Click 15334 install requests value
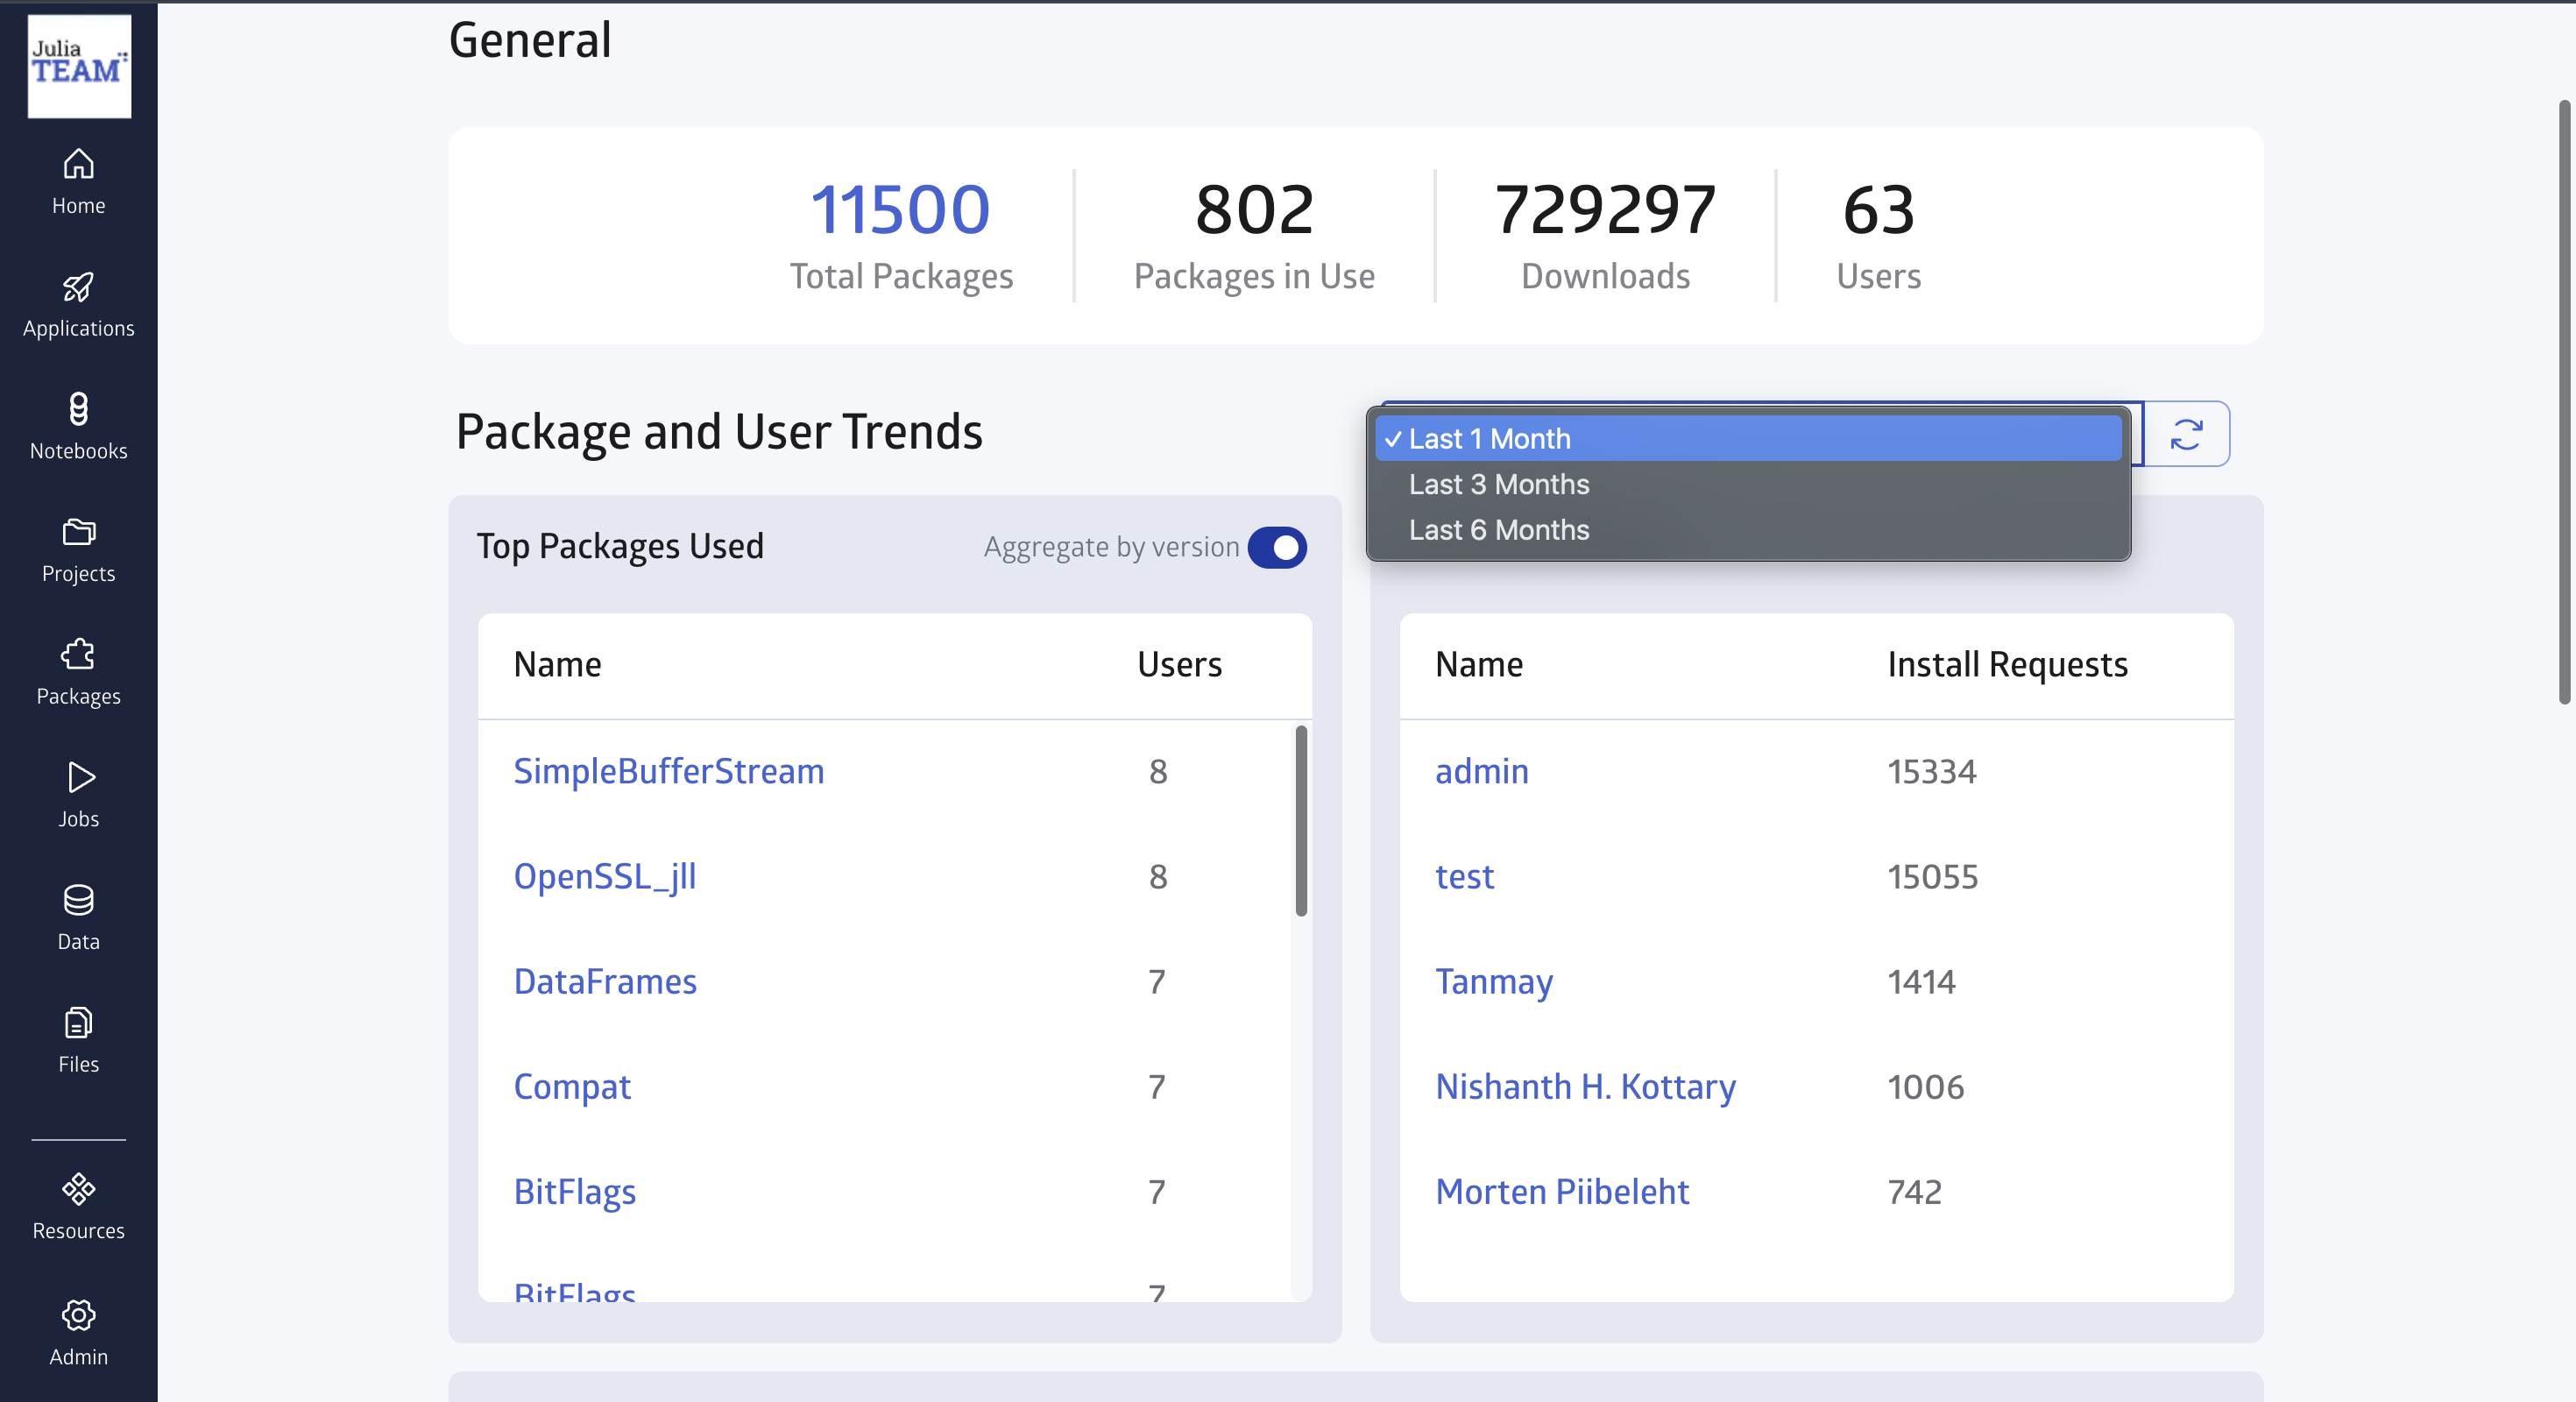 [1931, 771]
